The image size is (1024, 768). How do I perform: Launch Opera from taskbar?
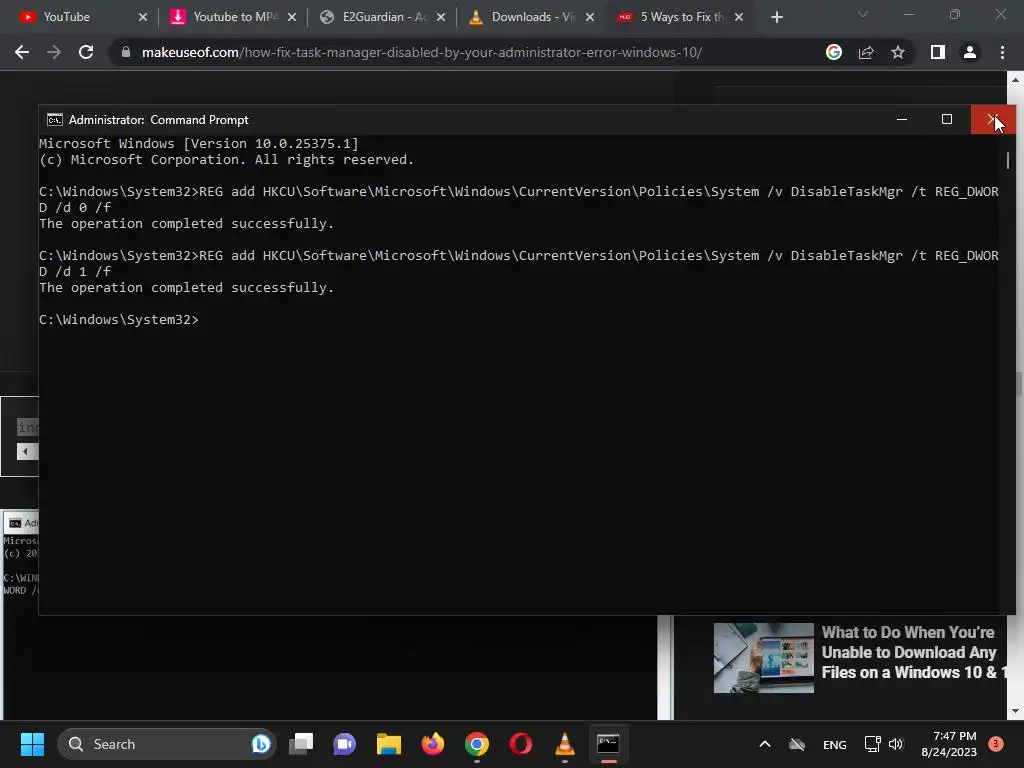coord(520,744)
